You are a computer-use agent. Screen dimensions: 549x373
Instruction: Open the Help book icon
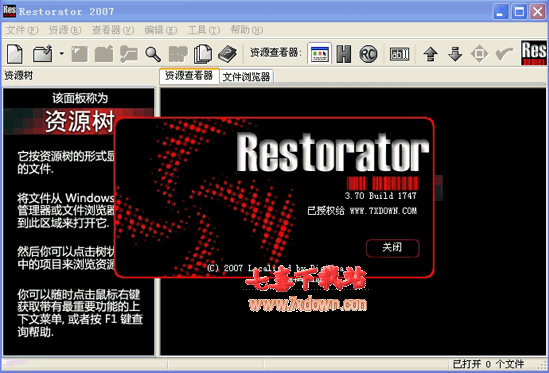pyautogui.click(x=228, y=54)
